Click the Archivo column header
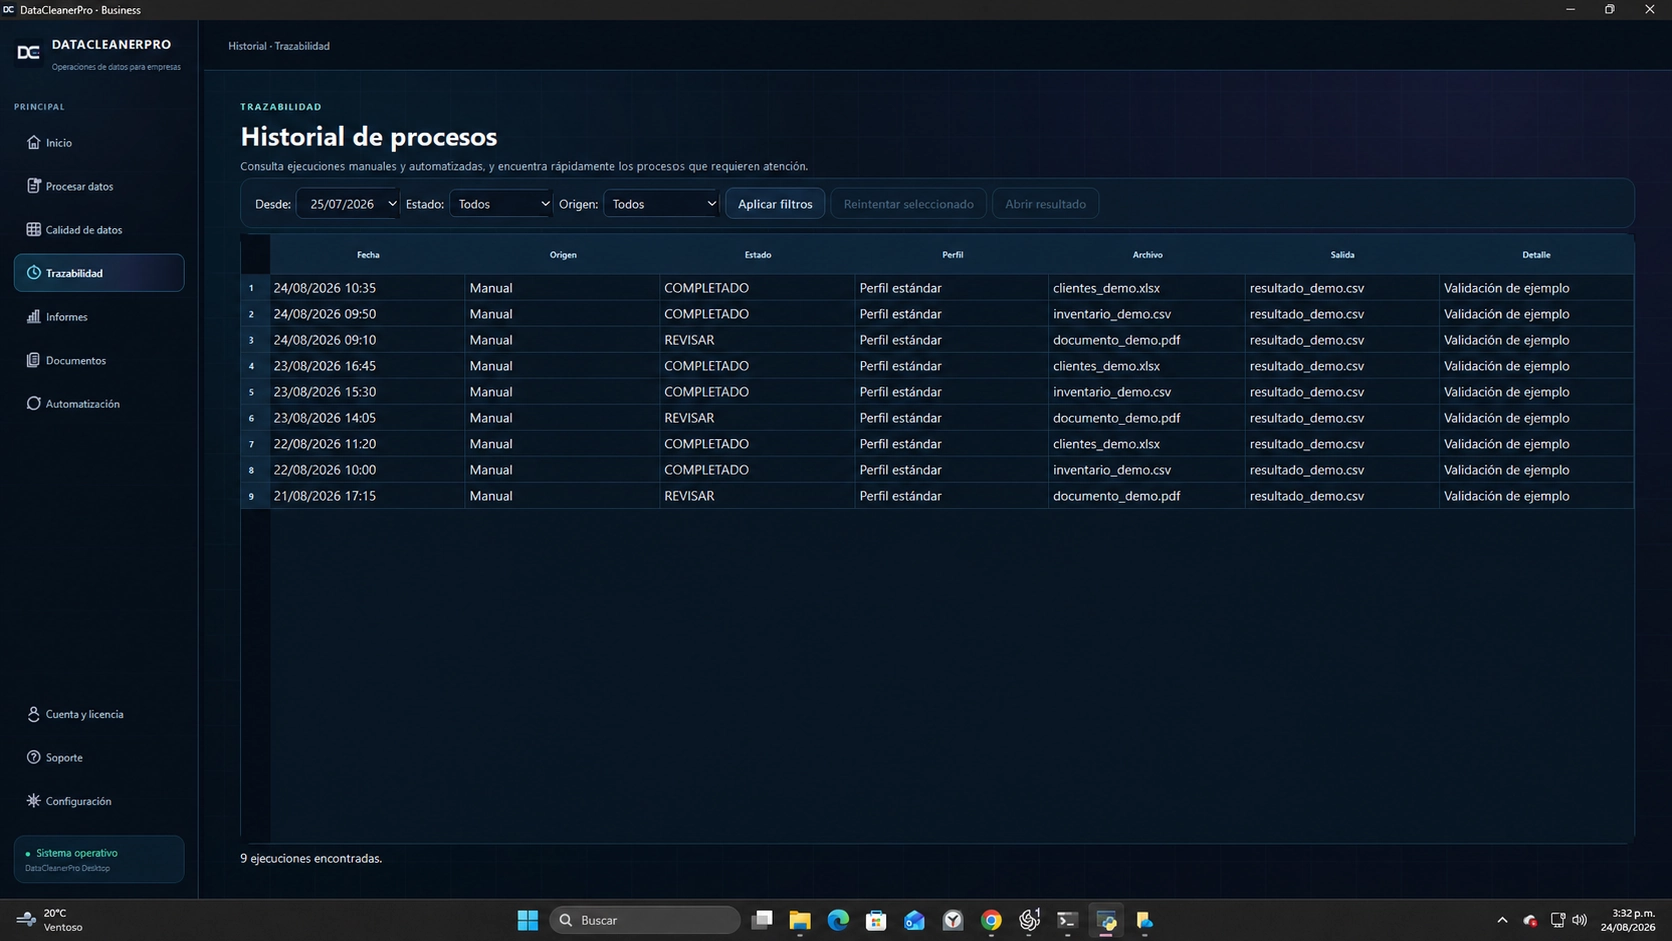 click(1147, 255)
